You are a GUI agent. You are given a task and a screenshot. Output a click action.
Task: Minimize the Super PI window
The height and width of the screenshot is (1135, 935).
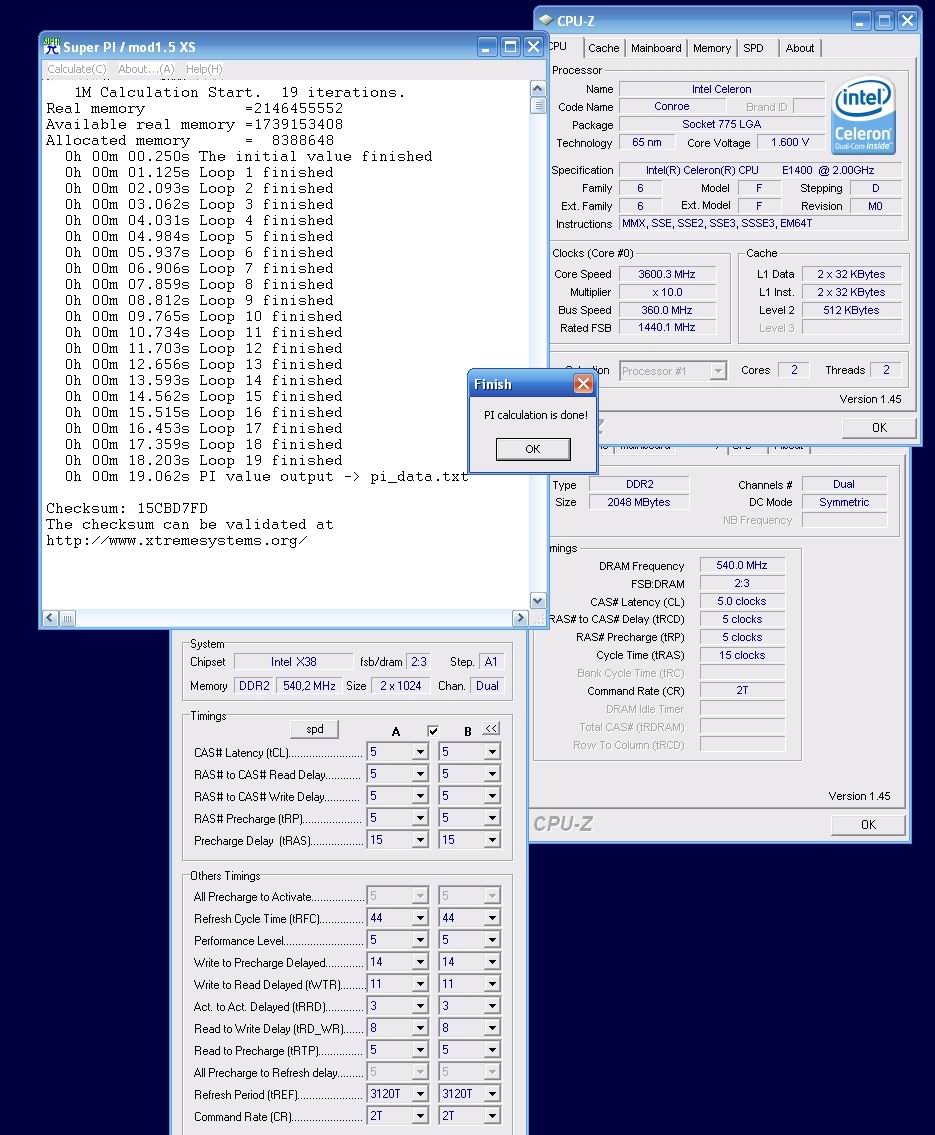(x=487, y=47)
